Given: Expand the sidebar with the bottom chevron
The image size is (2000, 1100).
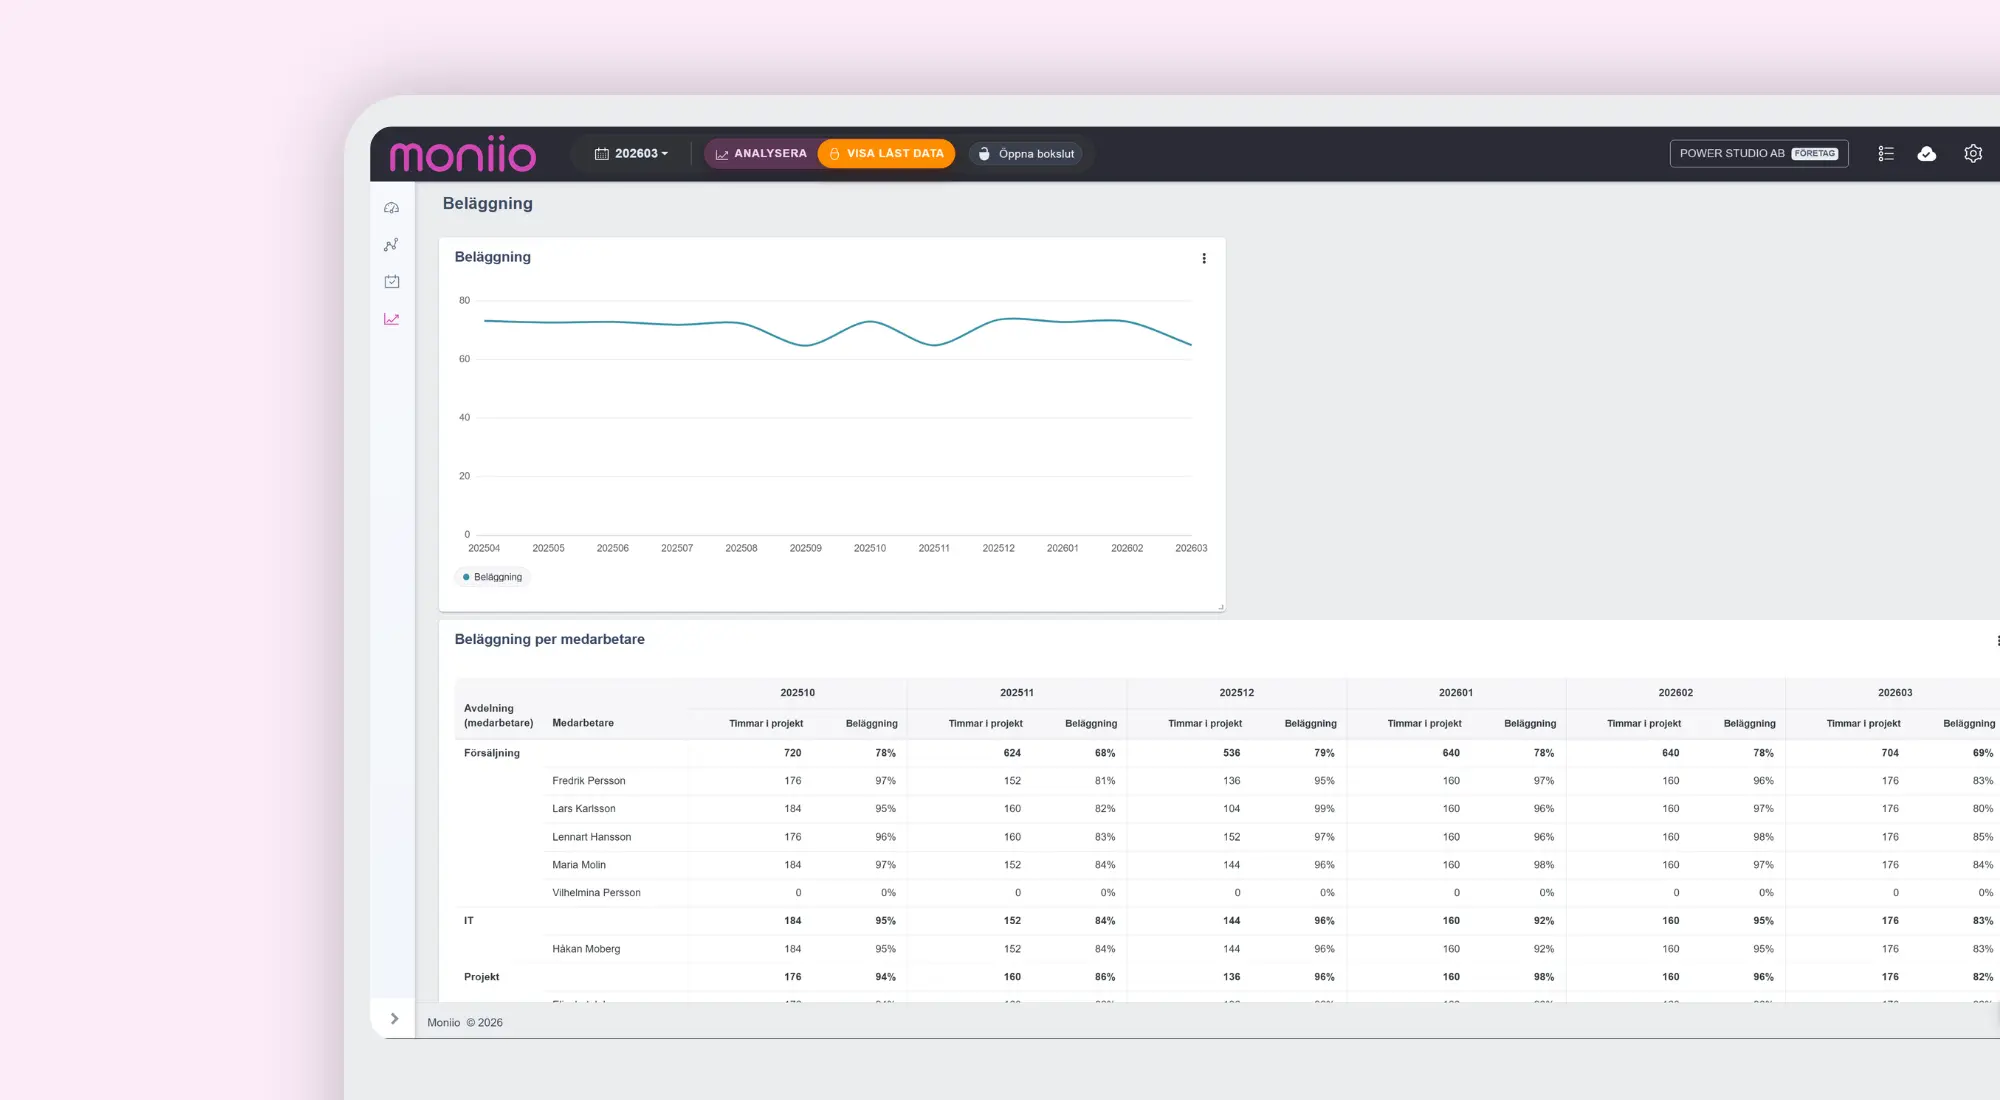Looking at the screenshot, I should (394, 1019).
